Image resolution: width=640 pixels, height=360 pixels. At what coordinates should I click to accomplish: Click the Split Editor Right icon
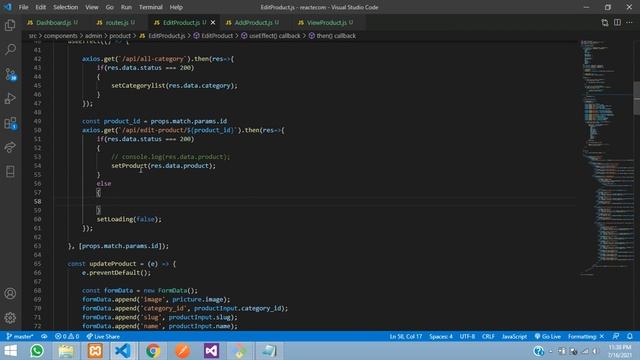click(x=617, y=22)
